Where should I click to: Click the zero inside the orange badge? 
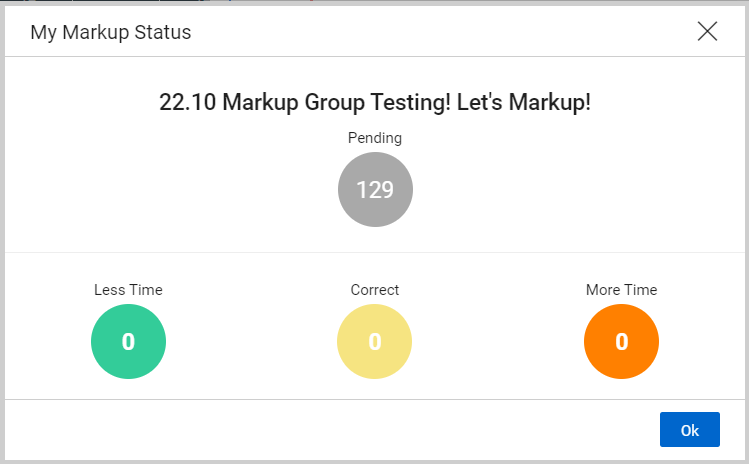point(621,342)
